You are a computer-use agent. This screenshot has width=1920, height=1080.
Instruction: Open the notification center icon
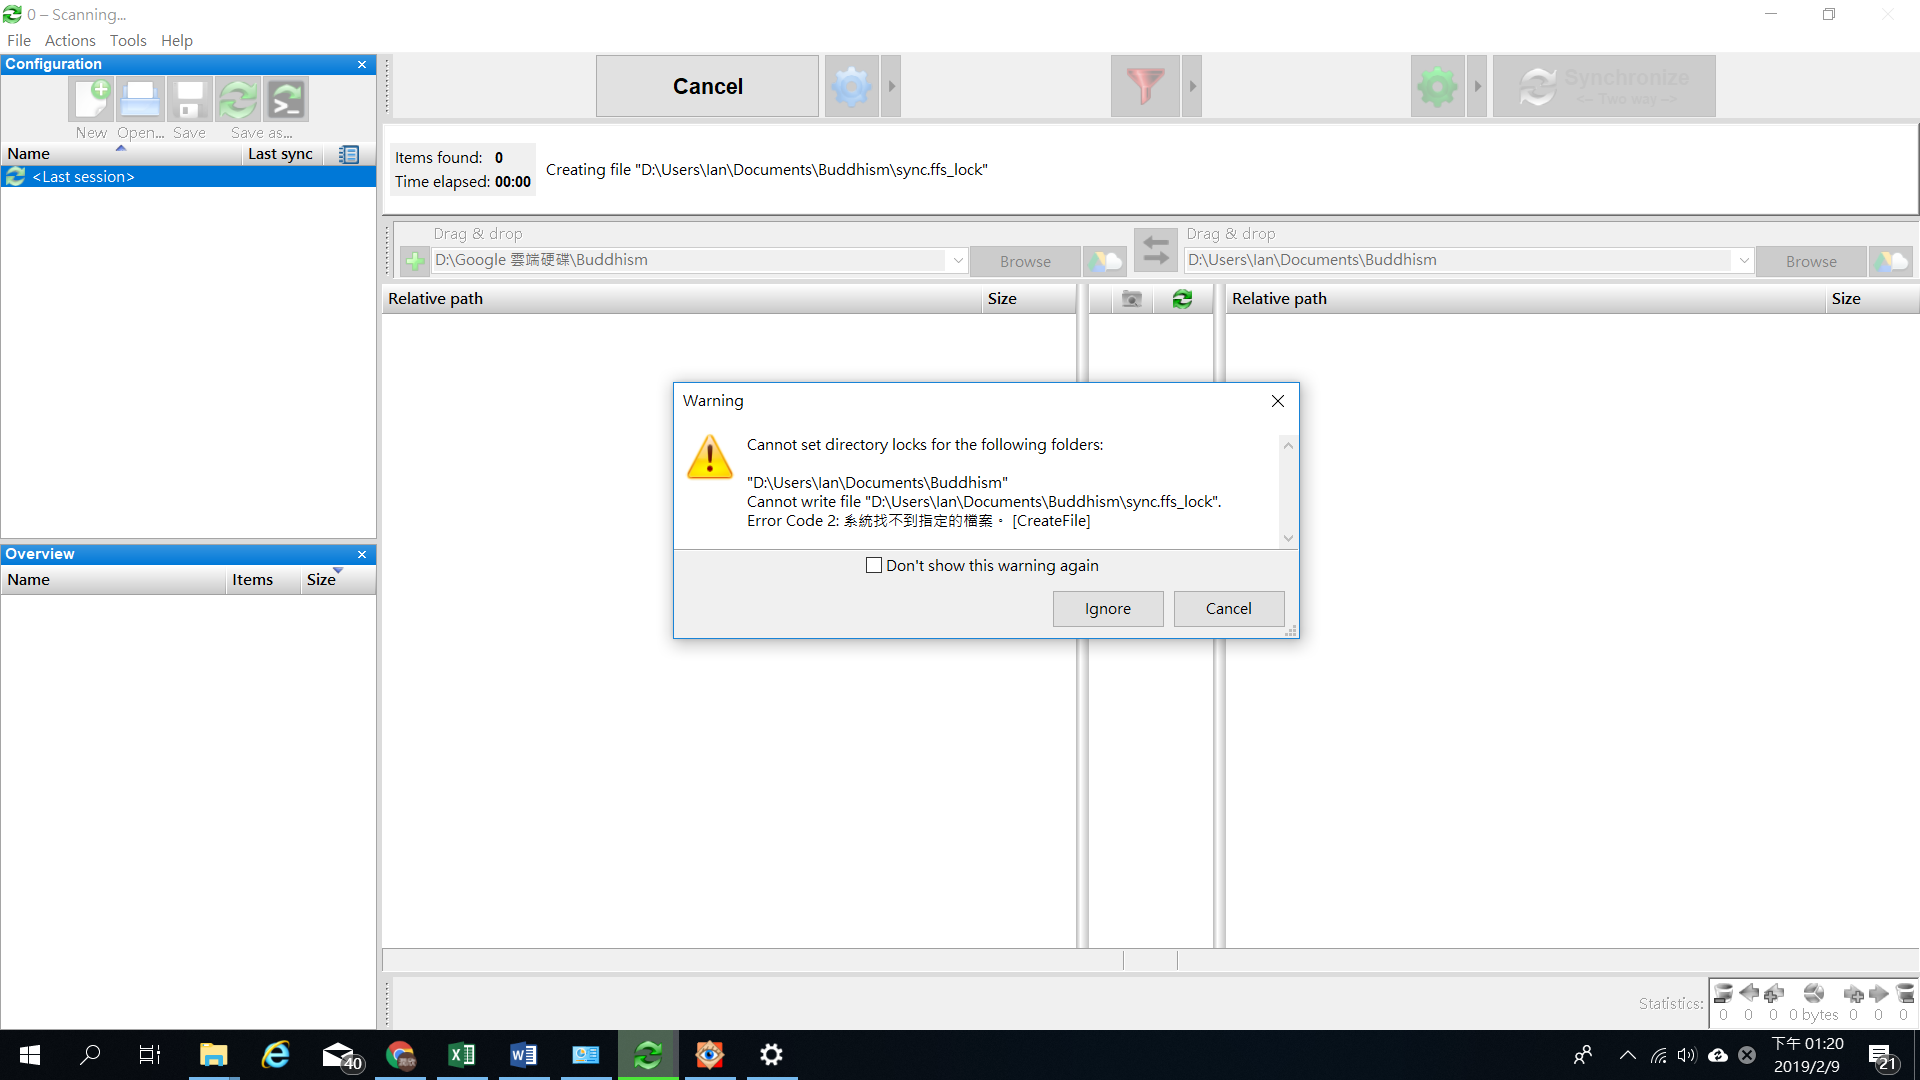[1882, 1056]
